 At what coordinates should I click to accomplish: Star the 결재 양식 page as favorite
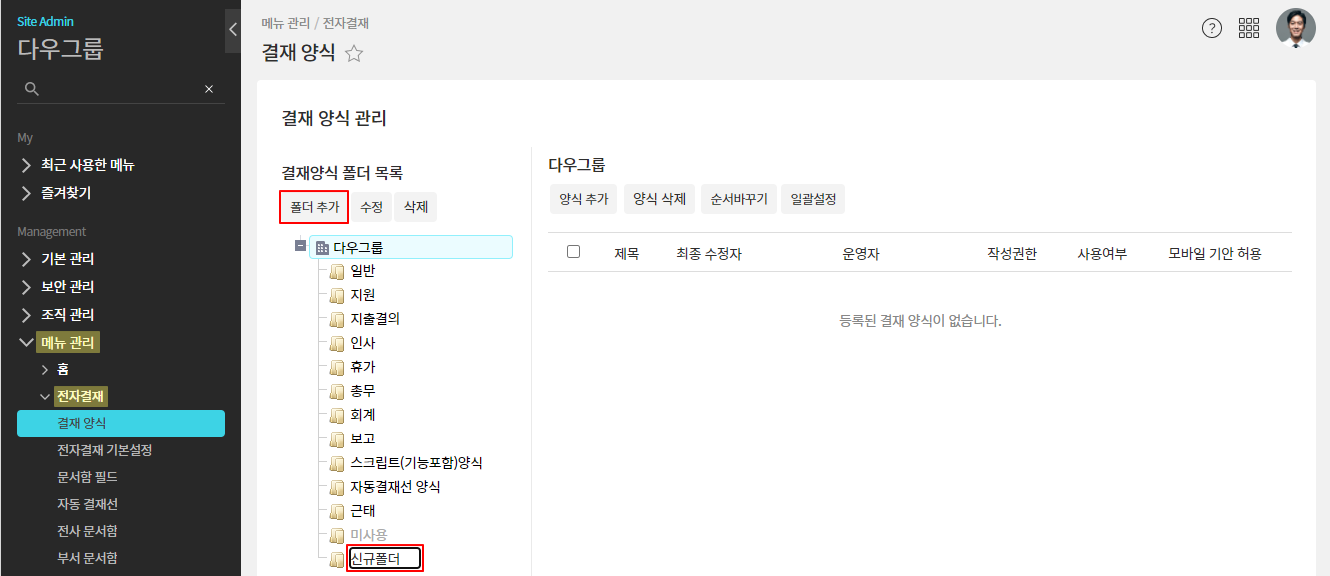353,54
